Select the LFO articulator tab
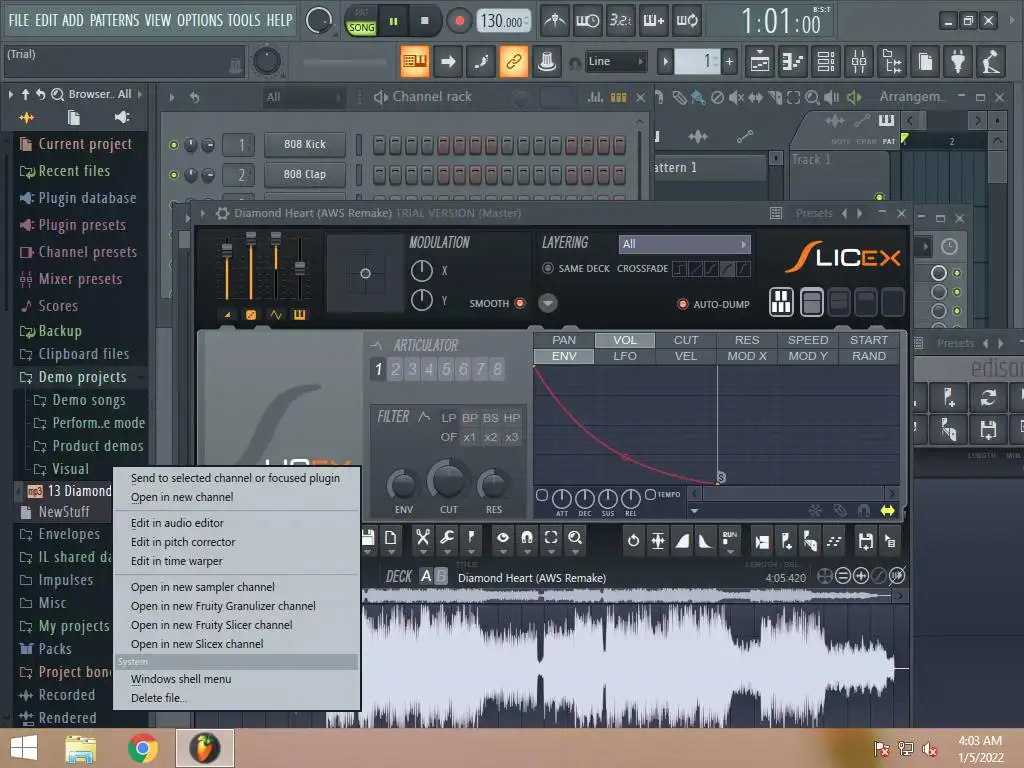1024x768 pixels. (x=624, y=356)
